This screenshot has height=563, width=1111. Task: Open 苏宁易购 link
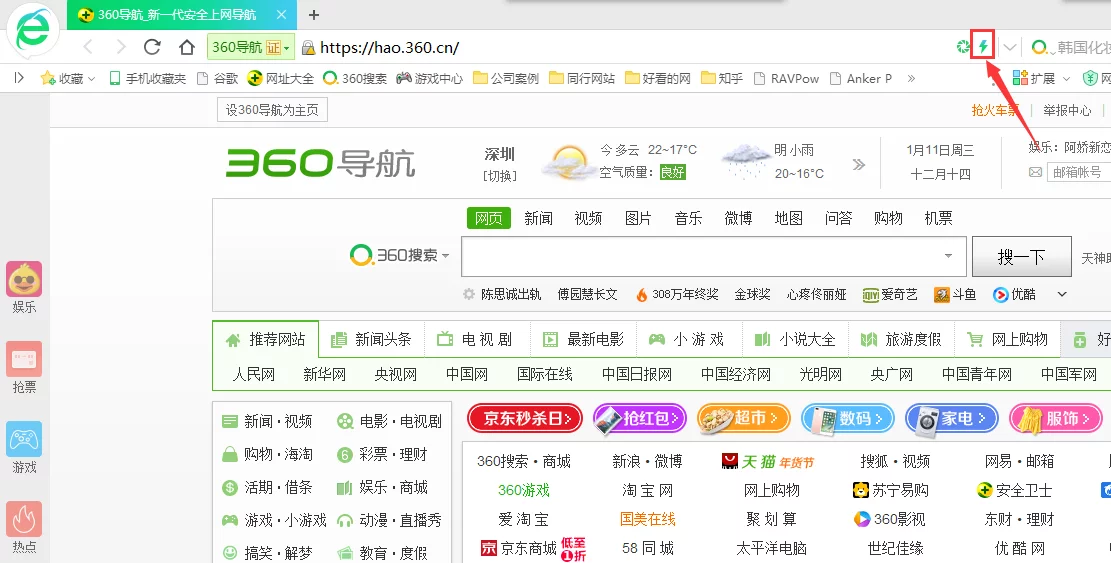tap(891, 490)
